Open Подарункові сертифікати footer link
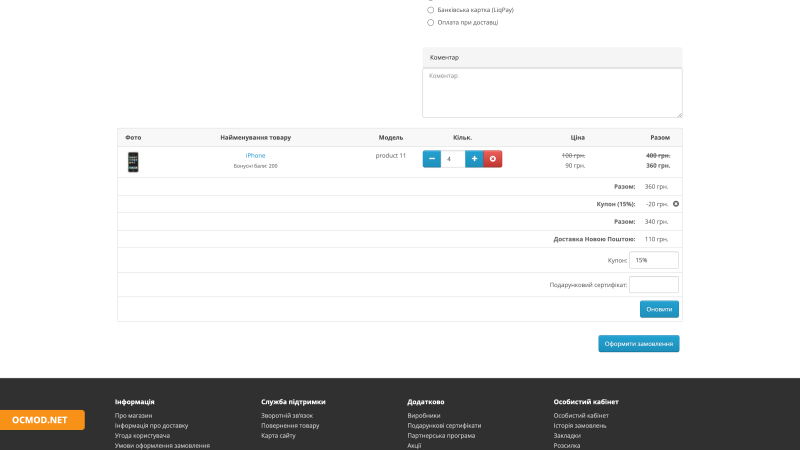Screen dimensions: 800x450 (444, 426)
